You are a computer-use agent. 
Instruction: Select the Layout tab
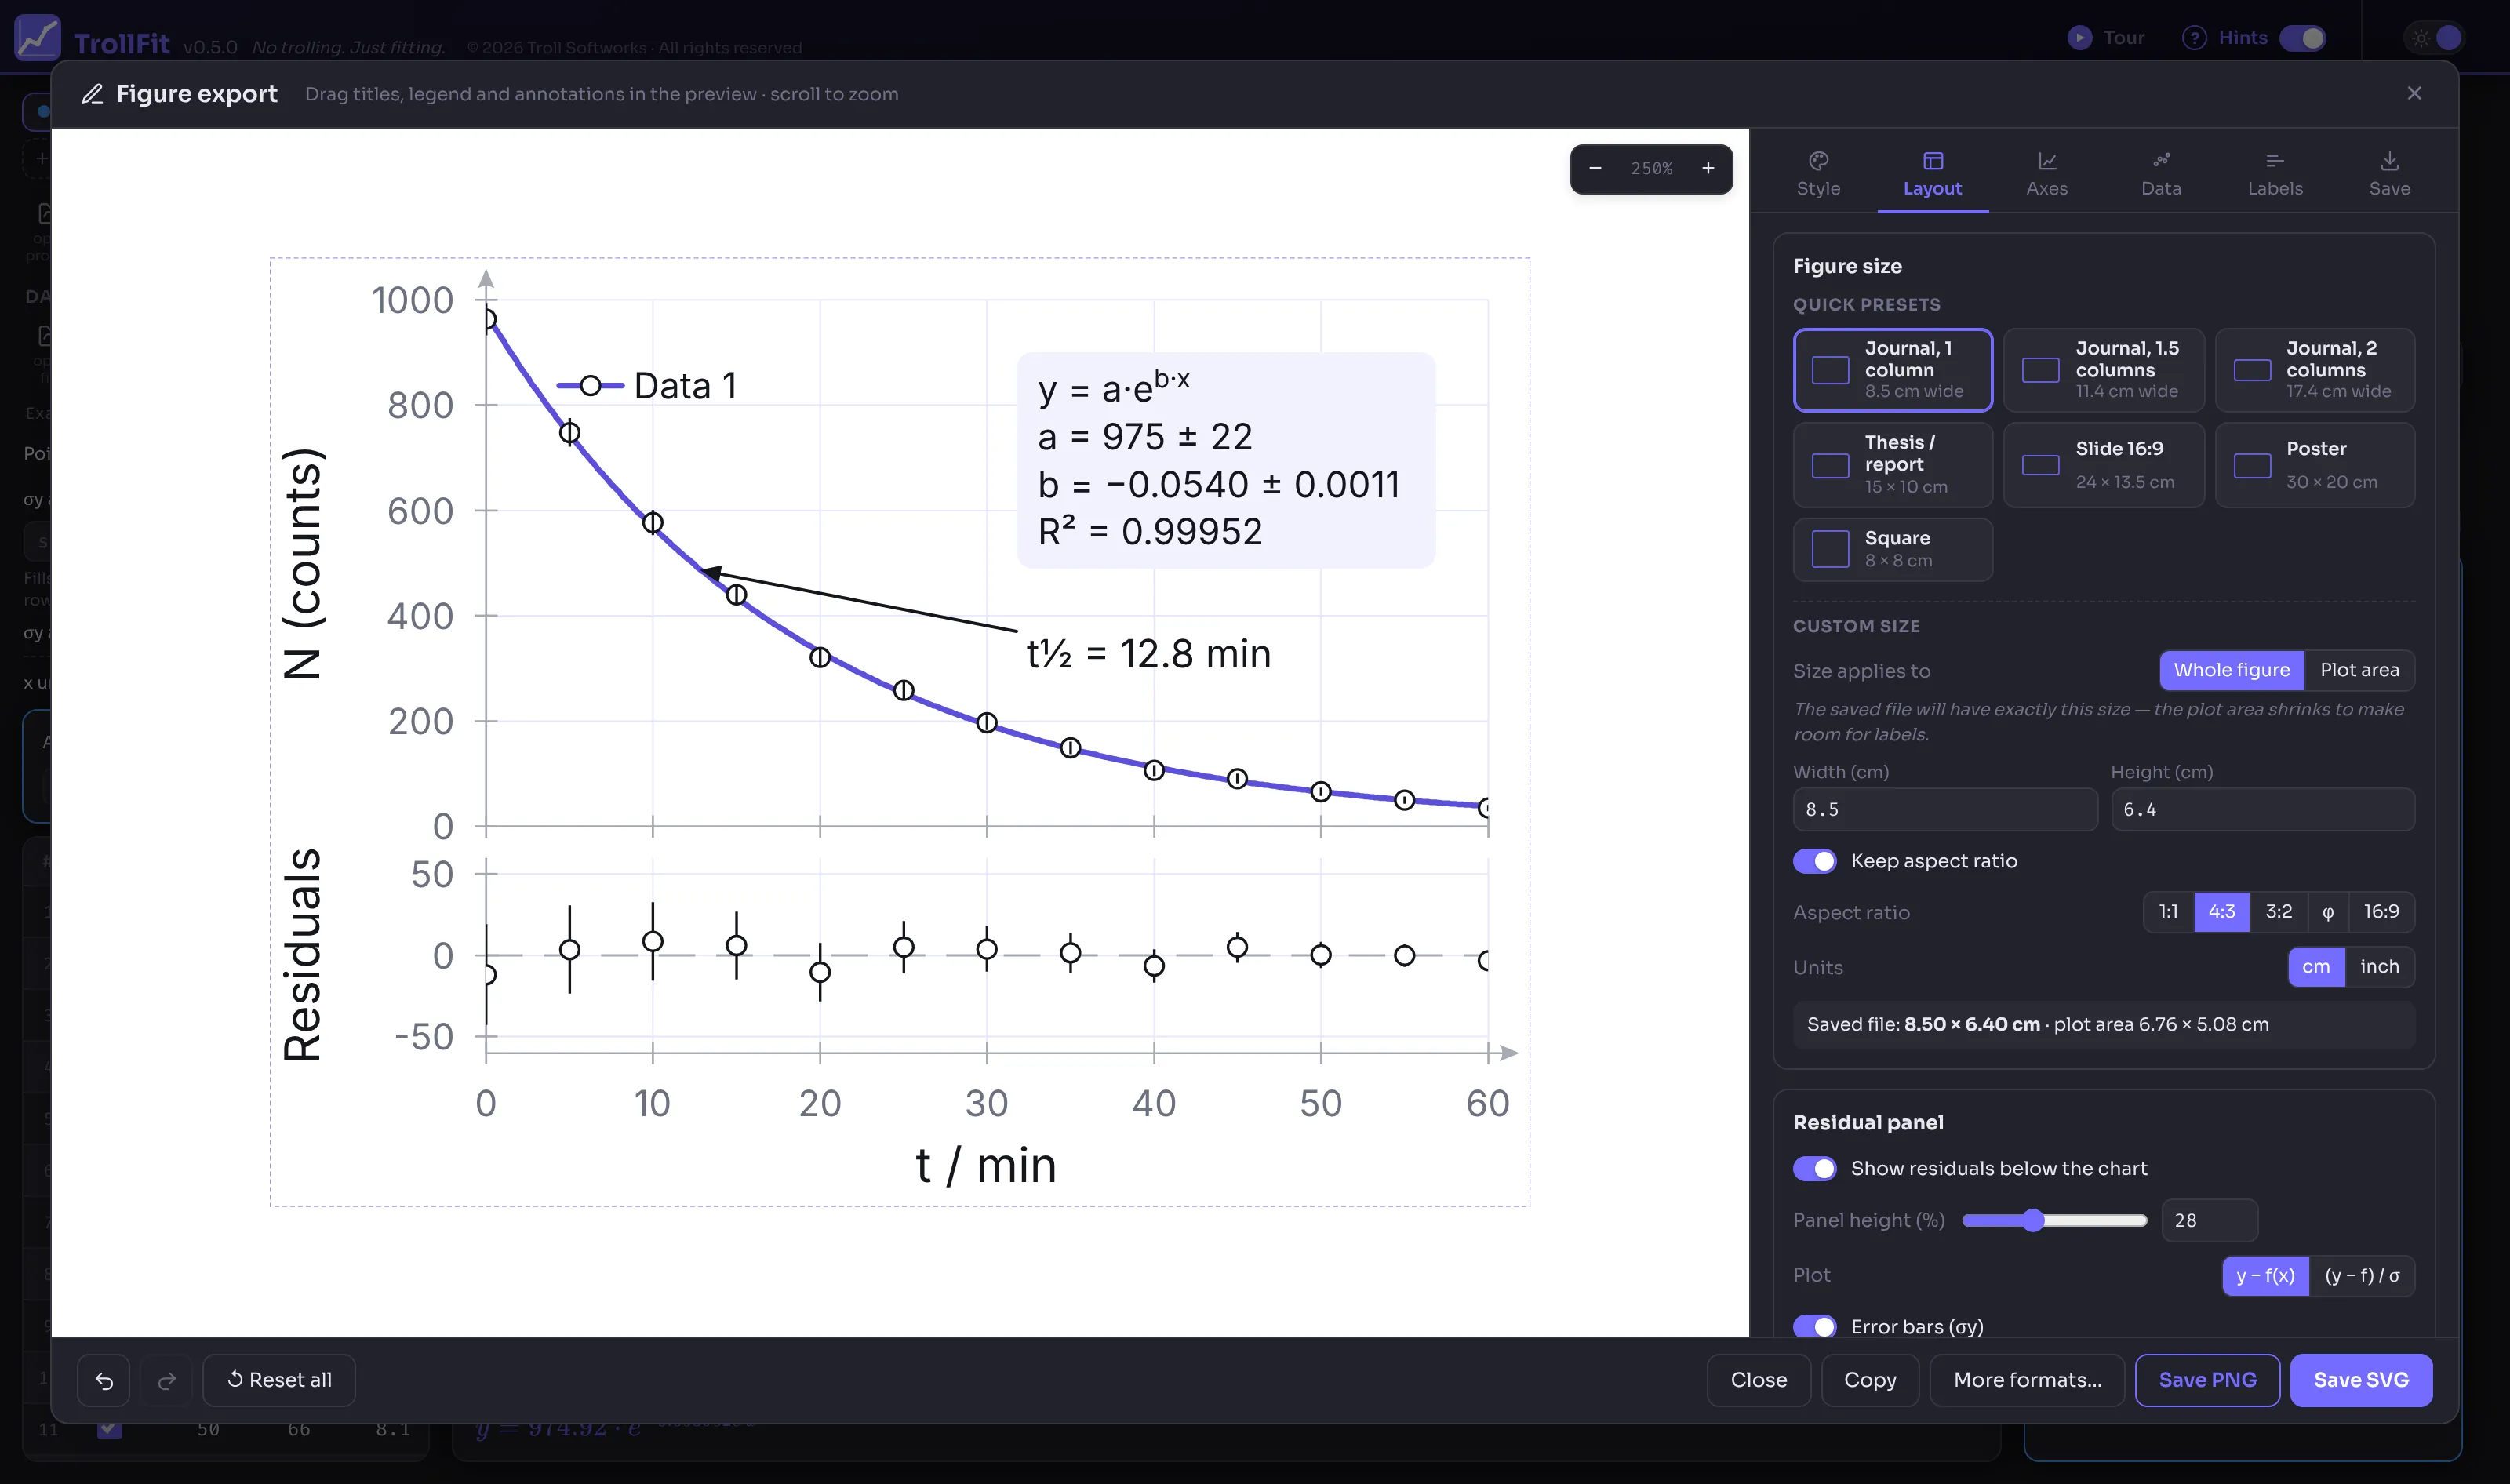coord(1932,174)
